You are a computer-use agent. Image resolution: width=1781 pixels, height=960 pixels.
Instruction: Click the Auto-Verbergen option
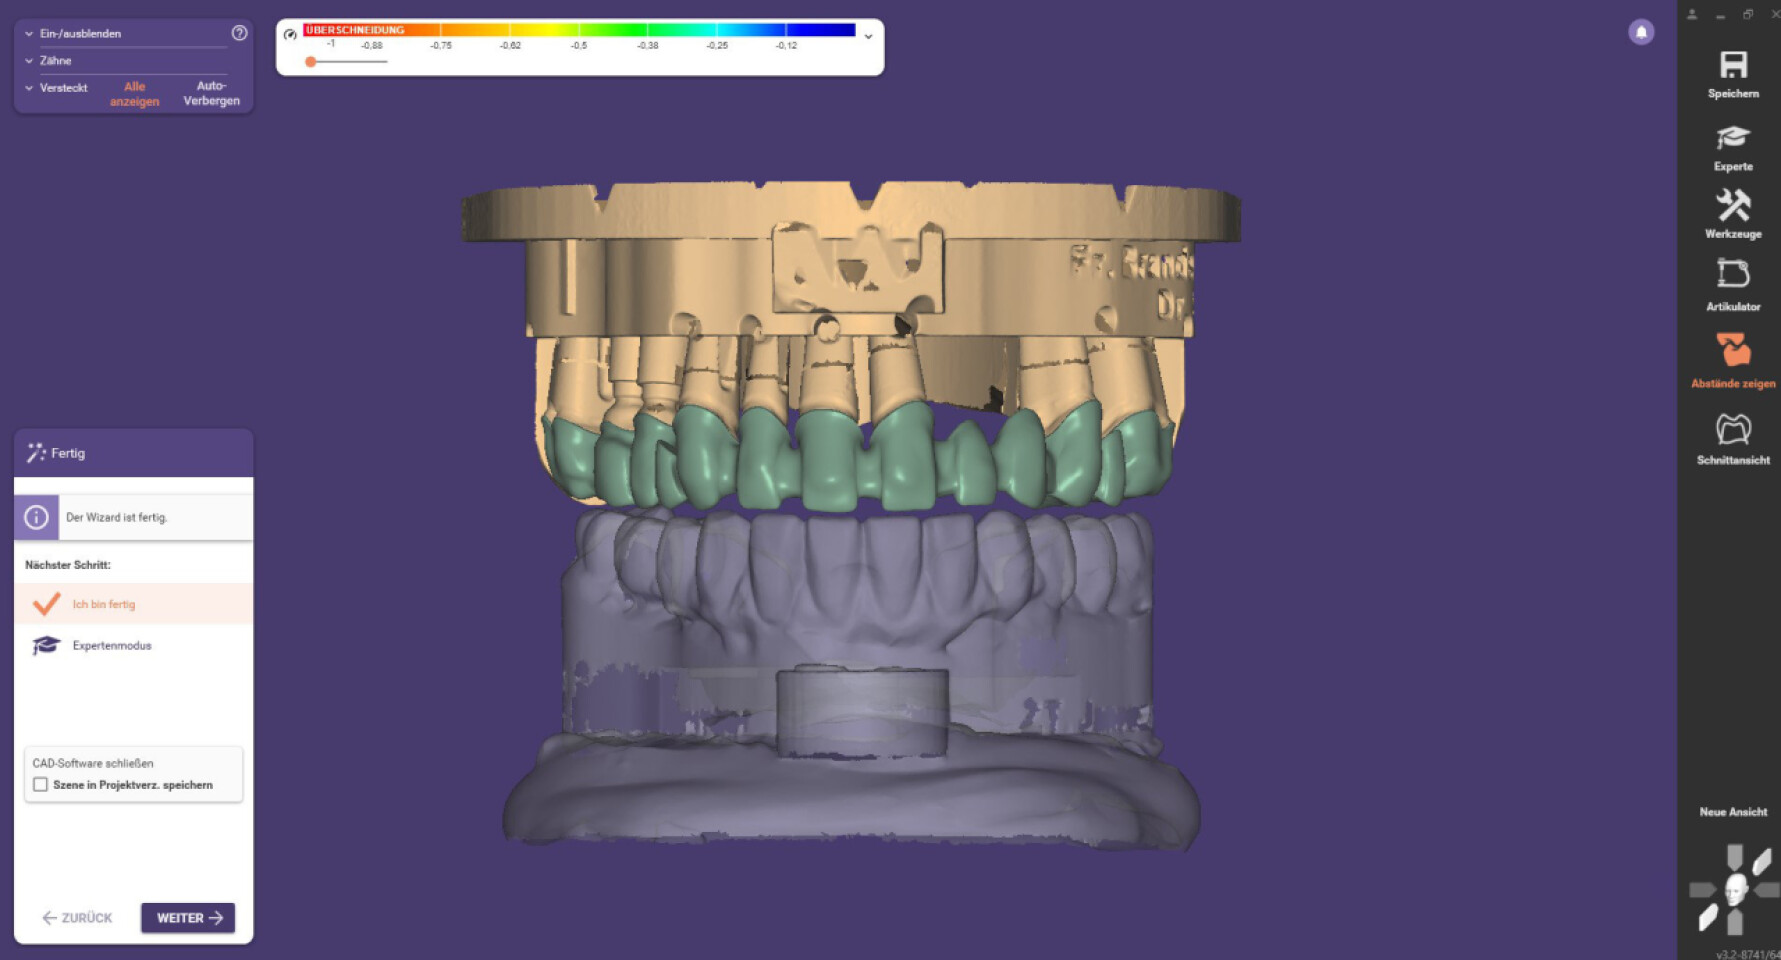tap(211, 93)
